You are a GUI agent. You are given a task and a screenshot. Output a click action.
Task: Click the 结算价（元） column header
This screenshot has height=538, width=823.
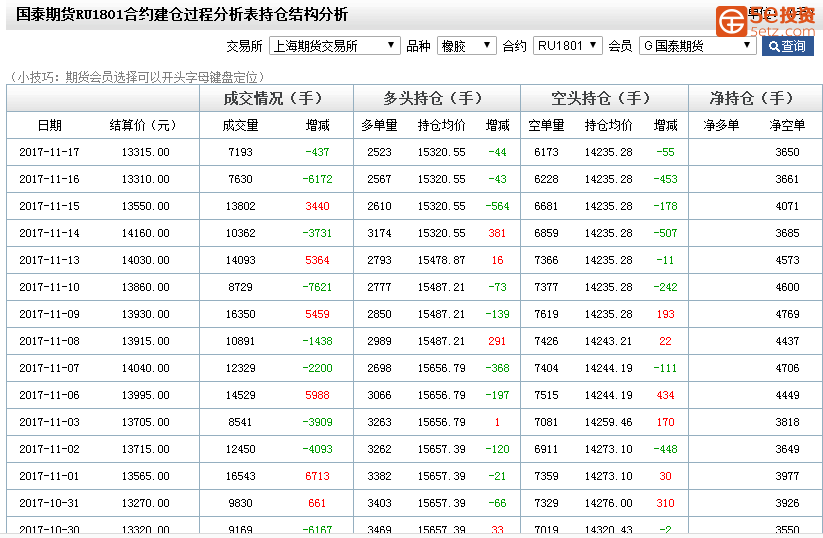(x=143, y=125)
